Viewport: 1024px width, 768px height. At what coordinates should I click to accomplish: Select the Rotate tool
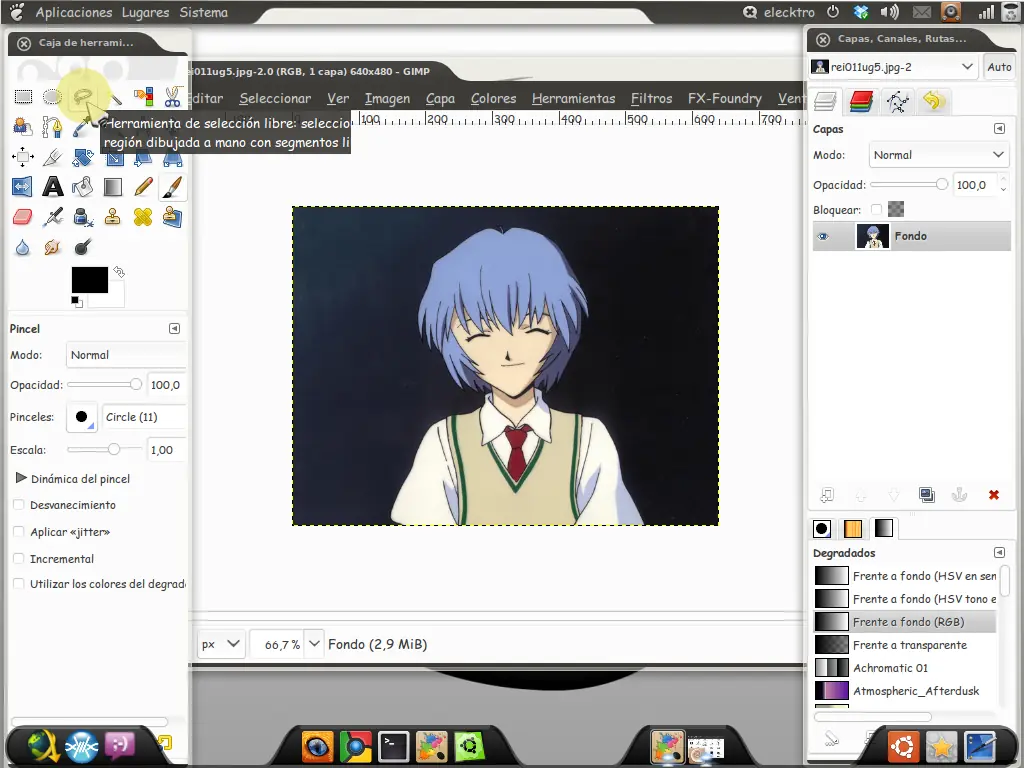(82, 157)
